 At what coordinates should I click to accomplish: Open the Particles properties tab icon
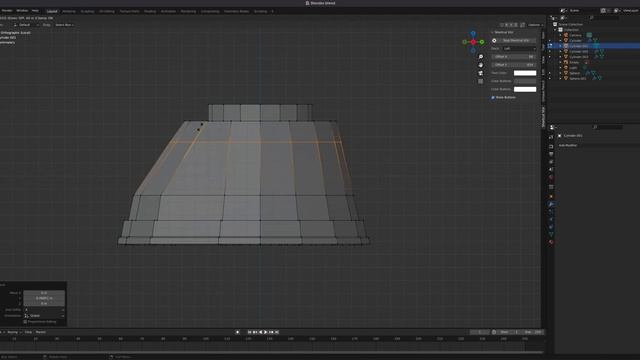551,212
